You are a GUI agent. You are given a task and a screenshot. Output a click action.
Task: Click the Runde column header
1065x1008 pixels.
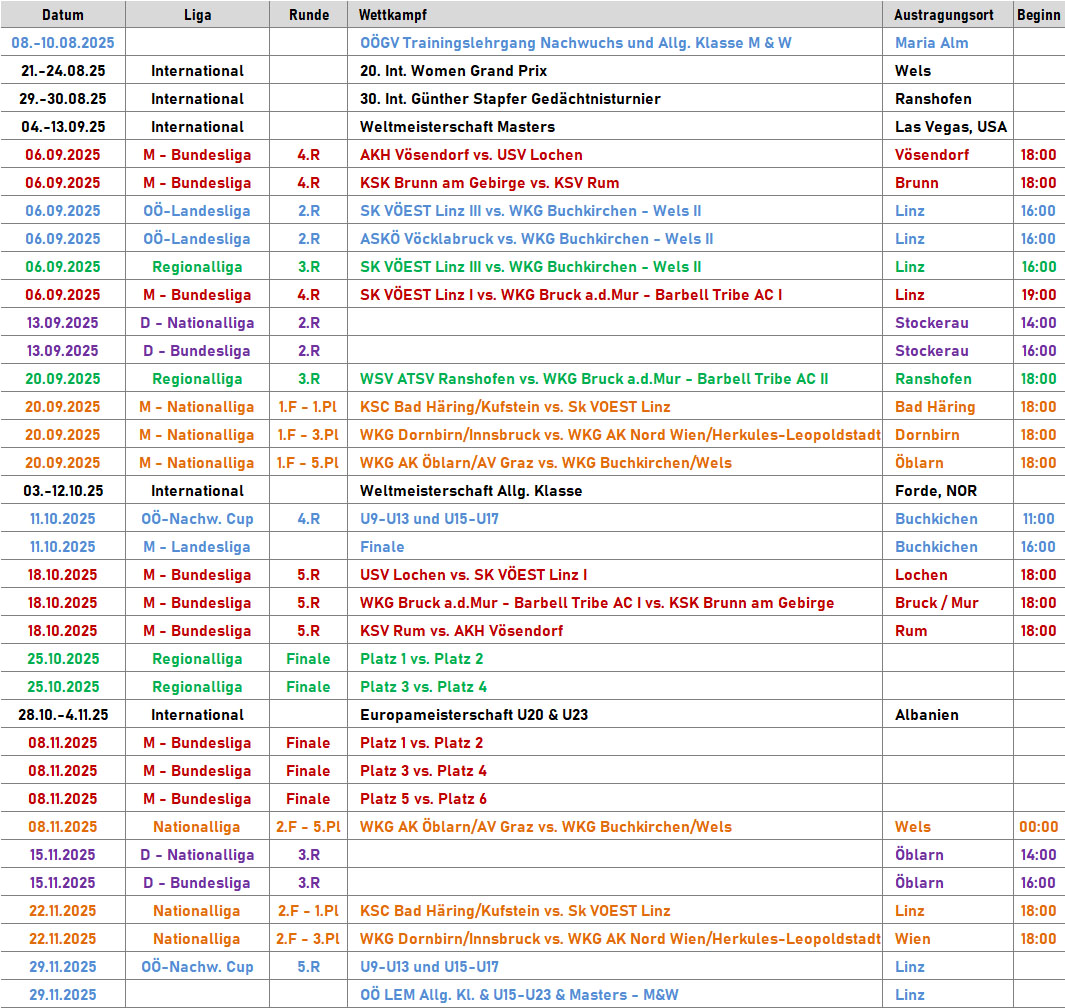(x=308, y=14)
